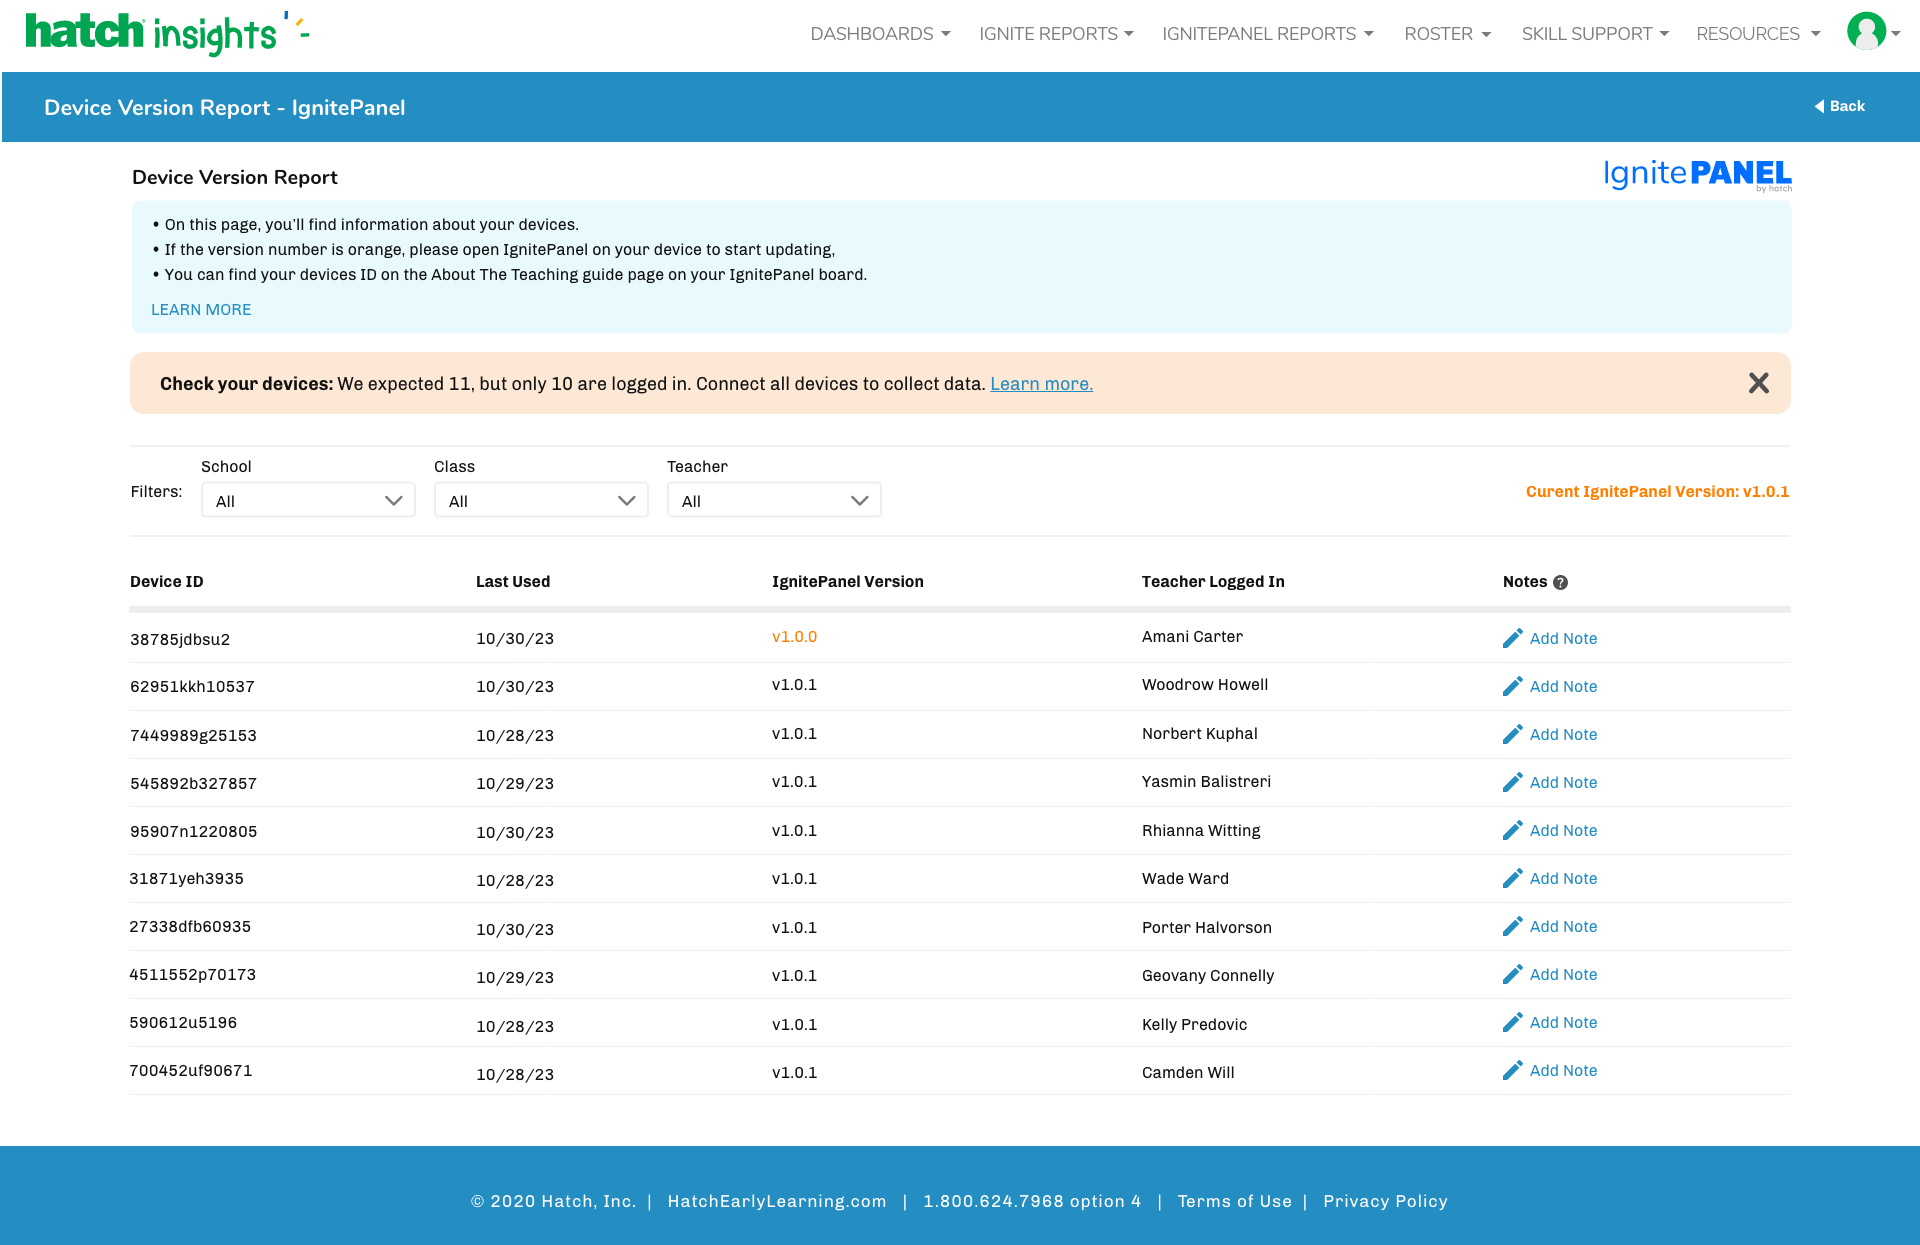Open Terms of Use footer link
Viewport: 1920px width, 1245px height.
click(1234, 1201)
